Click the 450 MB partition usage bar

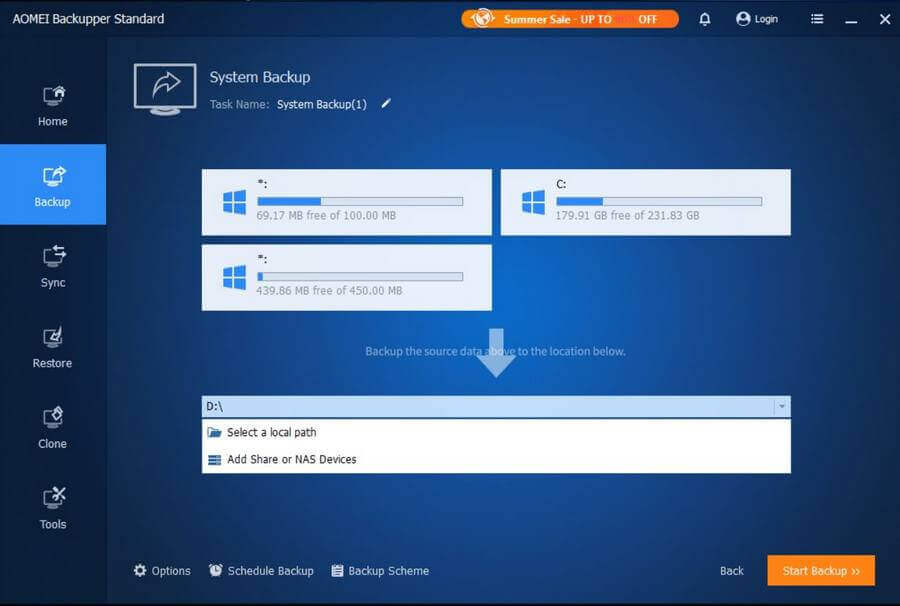(x=360, y=277)
